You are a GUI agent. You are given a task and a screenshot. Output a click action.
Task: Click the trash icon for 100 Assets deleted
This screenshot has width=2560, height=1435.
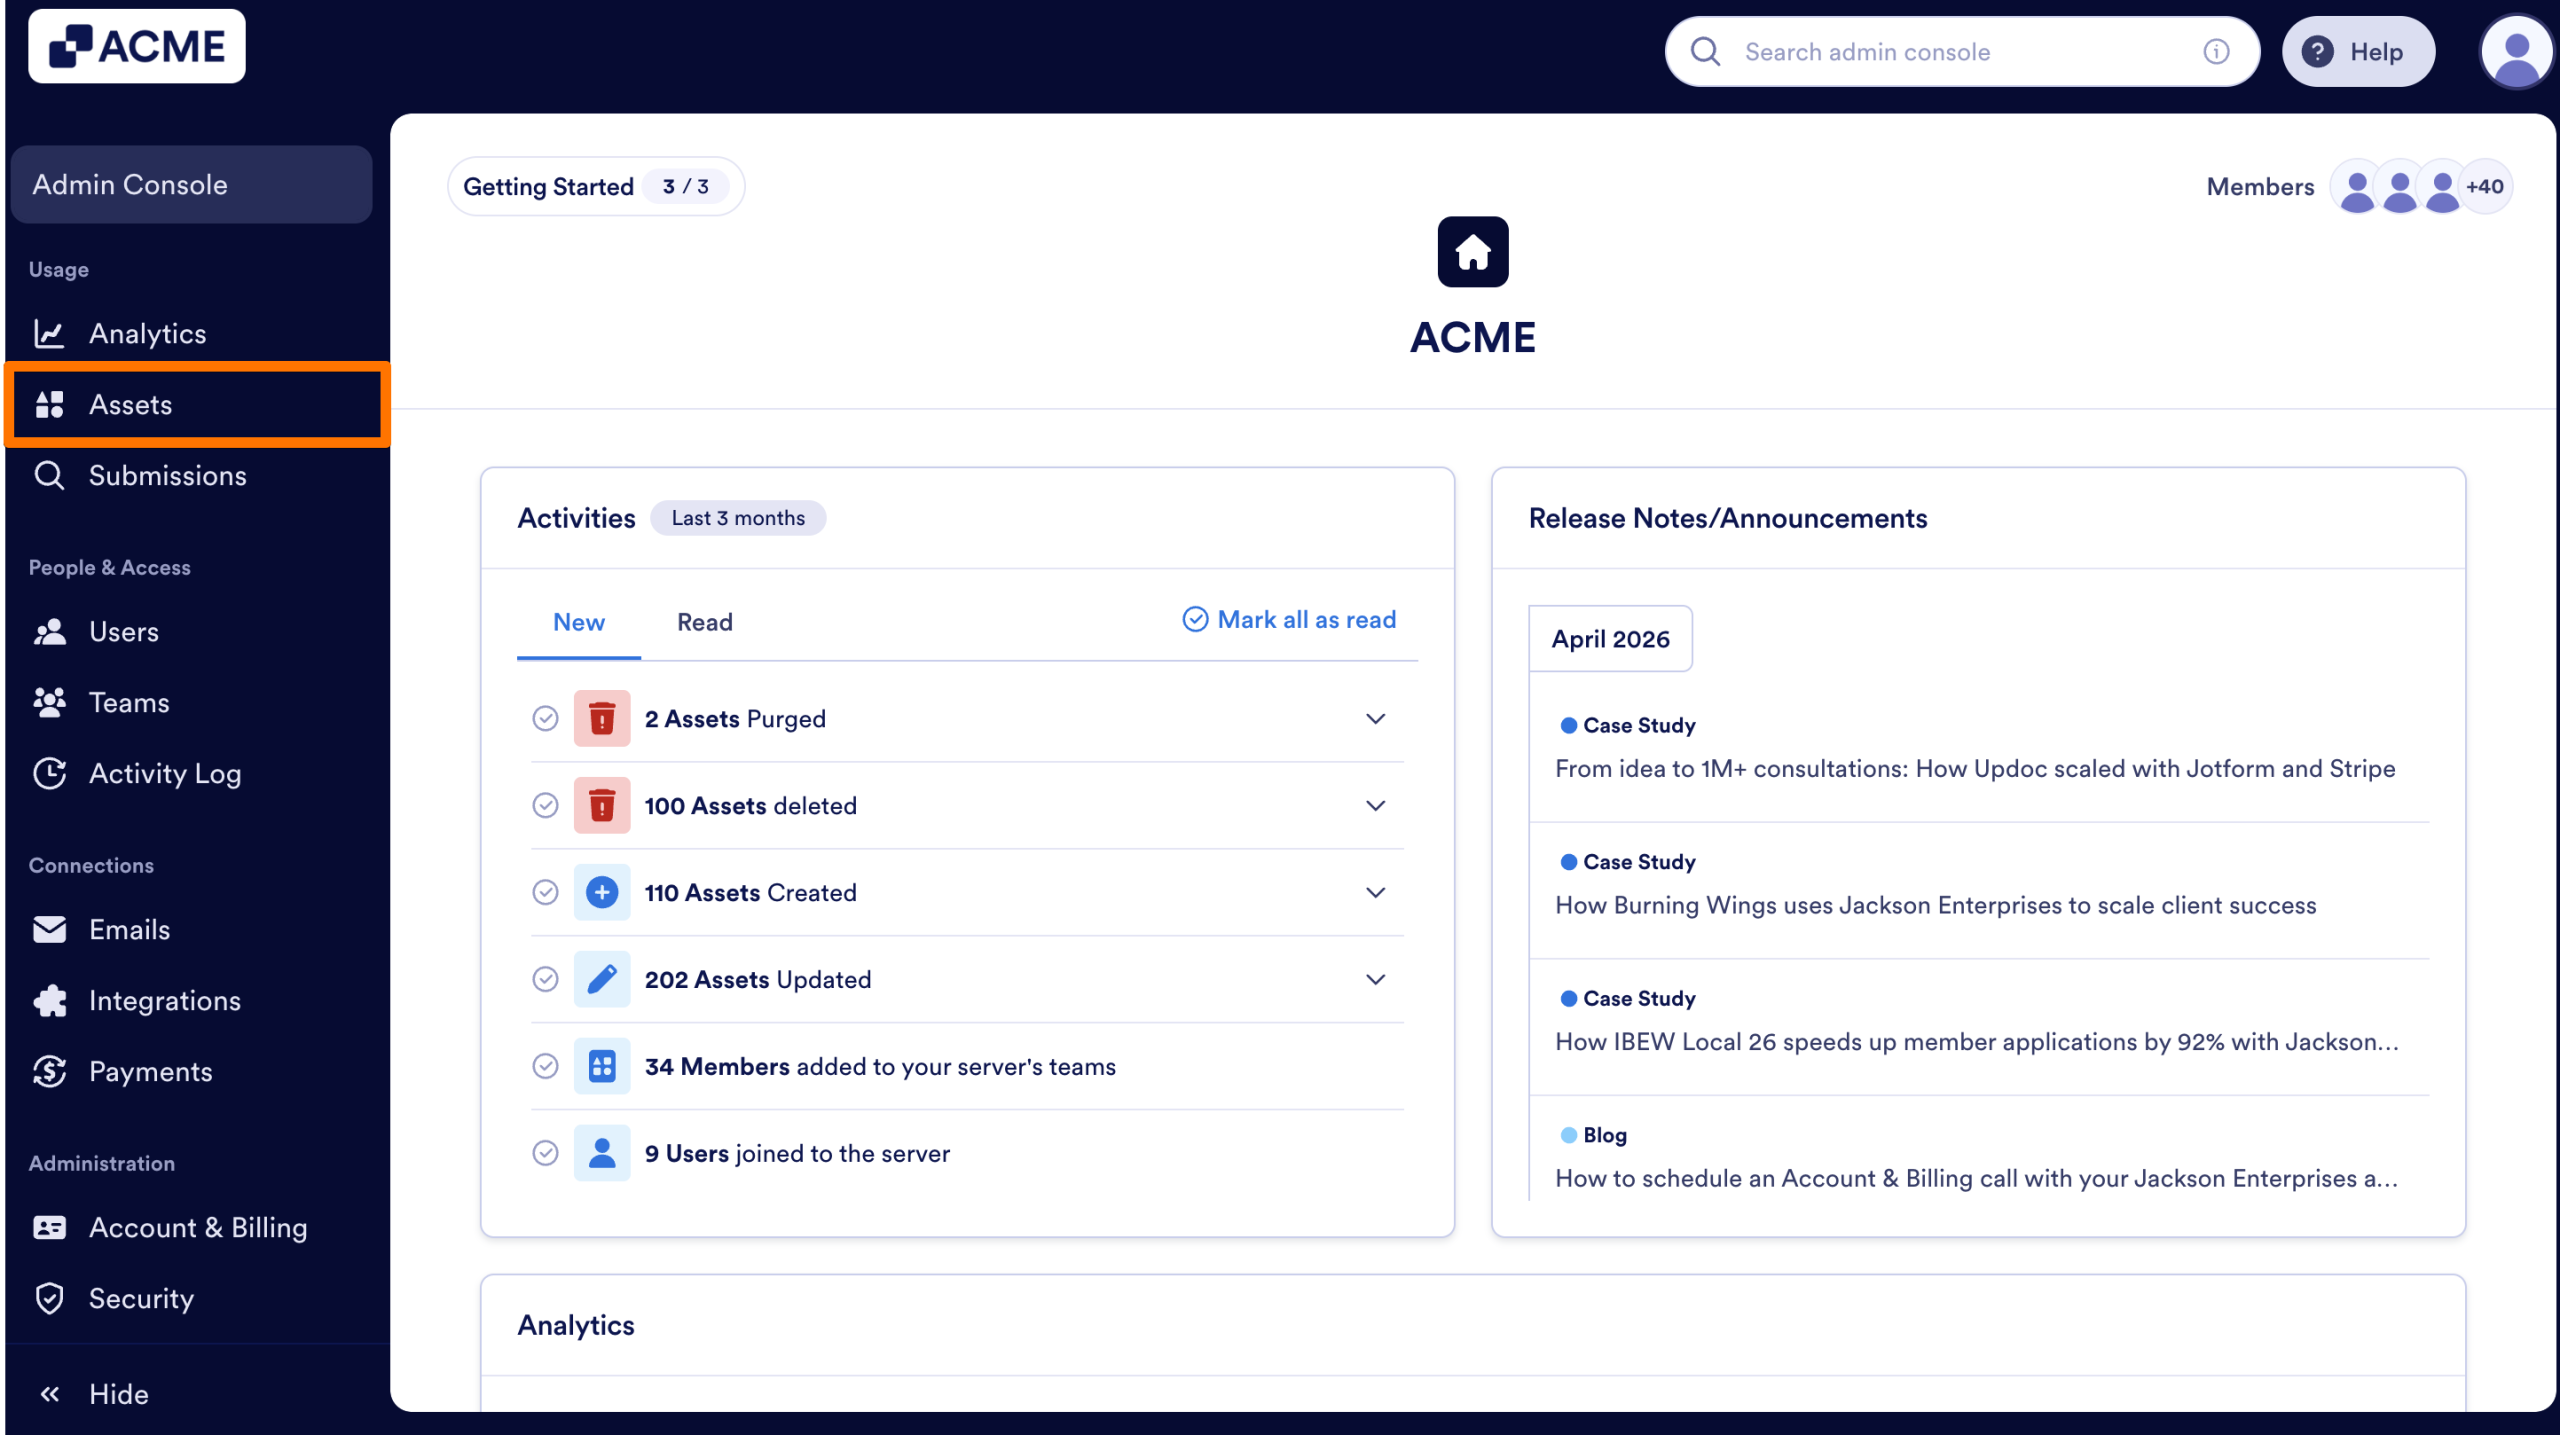[x=602, y=806]
